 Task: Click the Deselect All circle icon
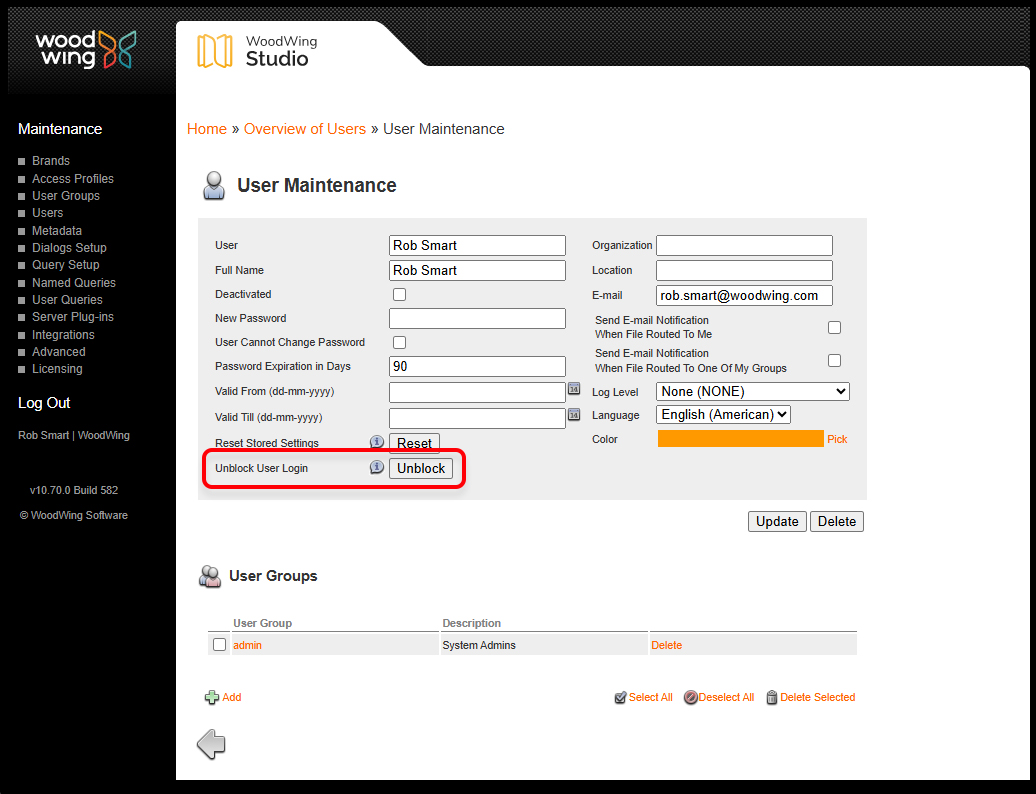pyautogui.click(x=690, y=698)
